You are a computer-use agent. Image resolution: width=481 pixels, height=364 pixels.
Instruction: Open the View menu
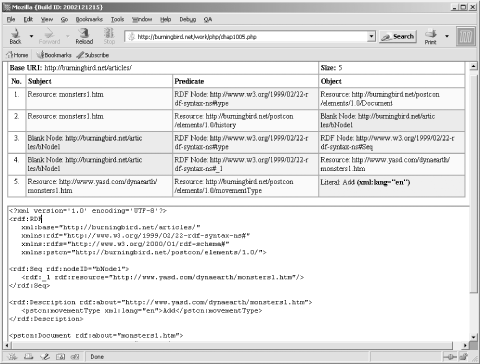[47, 19]
